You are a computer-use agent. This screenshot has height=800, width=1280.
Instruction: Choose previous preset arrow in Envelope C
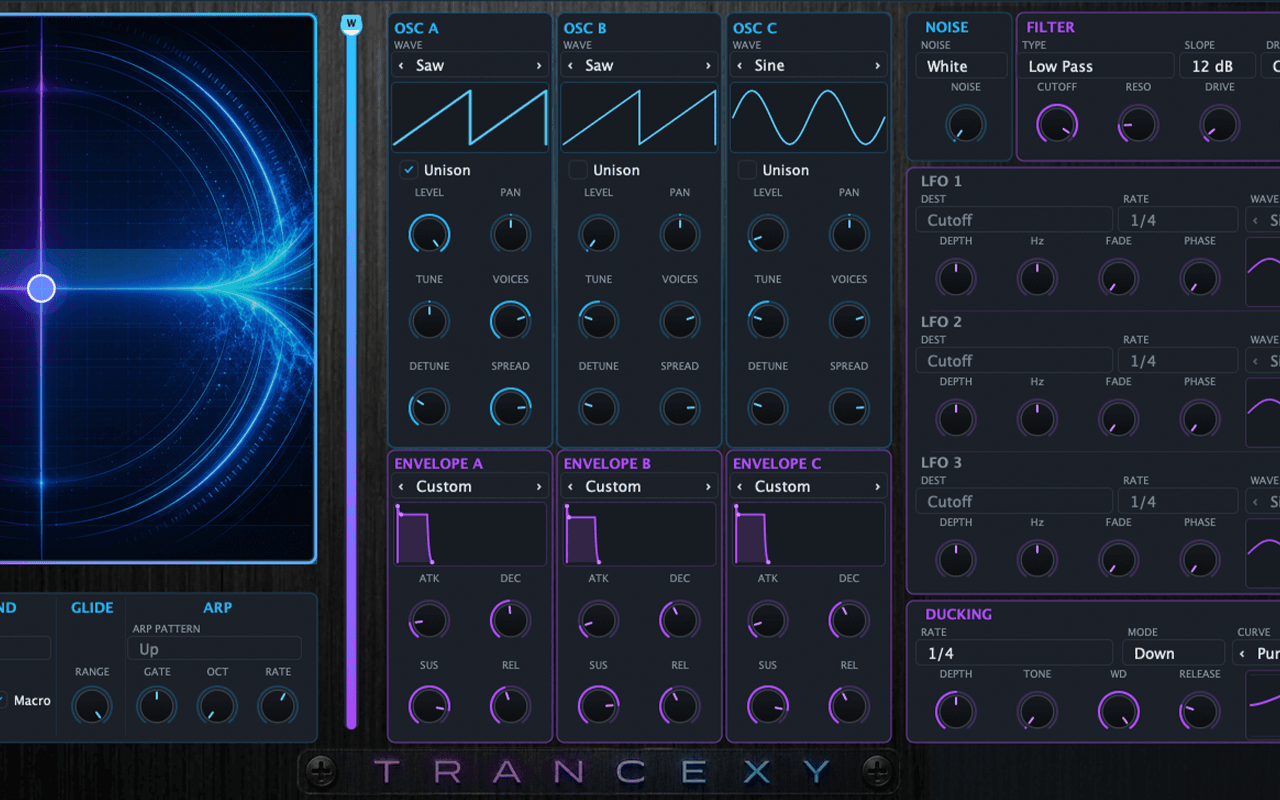coord(740,487)
